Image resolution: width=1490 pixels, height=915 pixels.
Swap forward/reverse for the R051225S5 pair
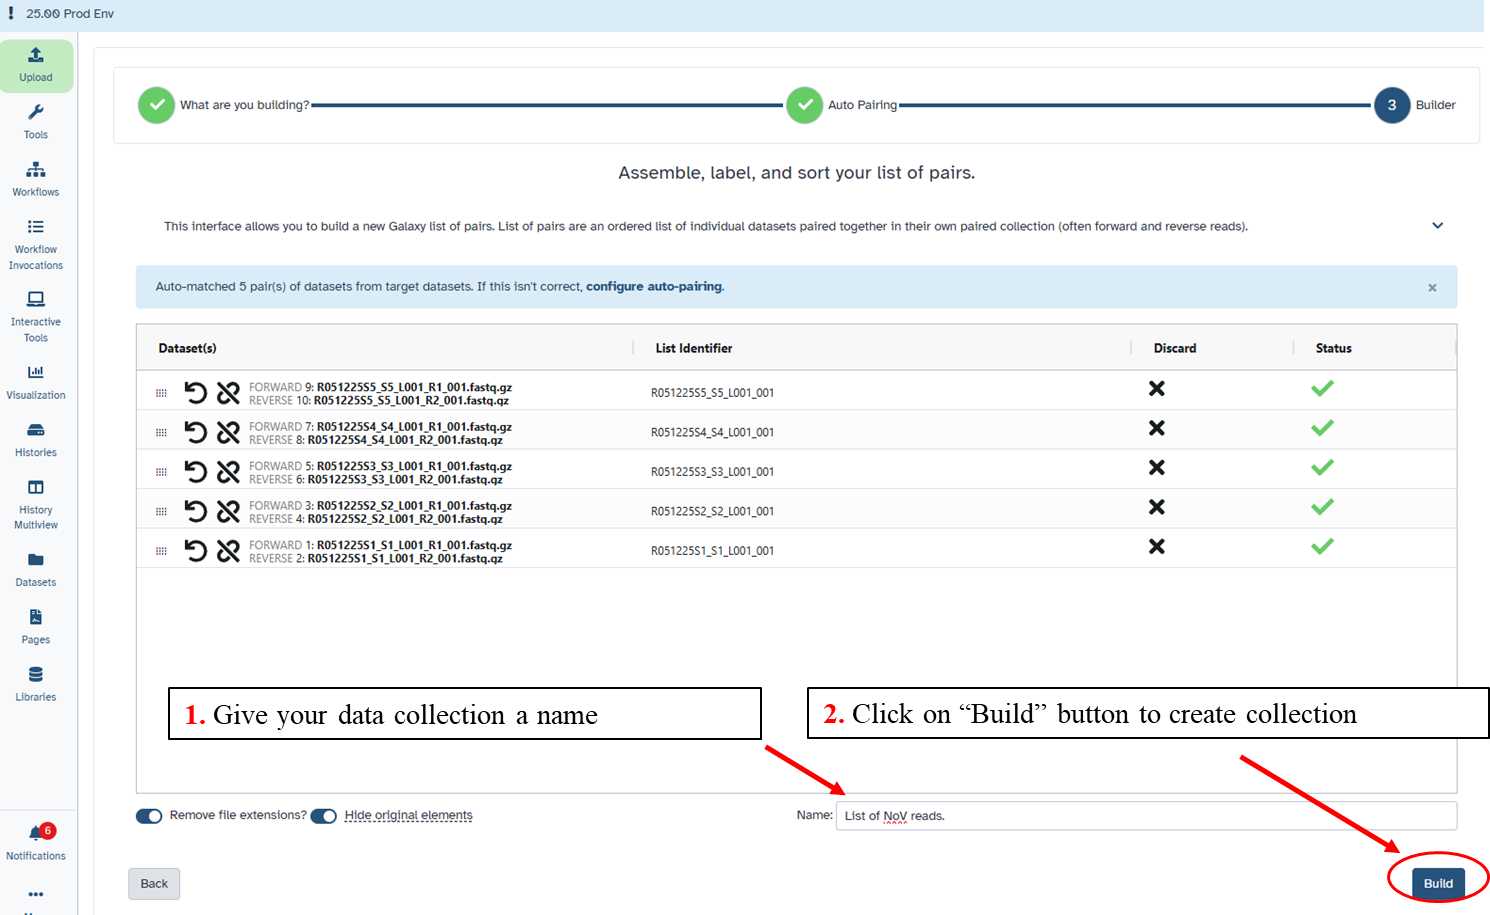pos(196,393)
